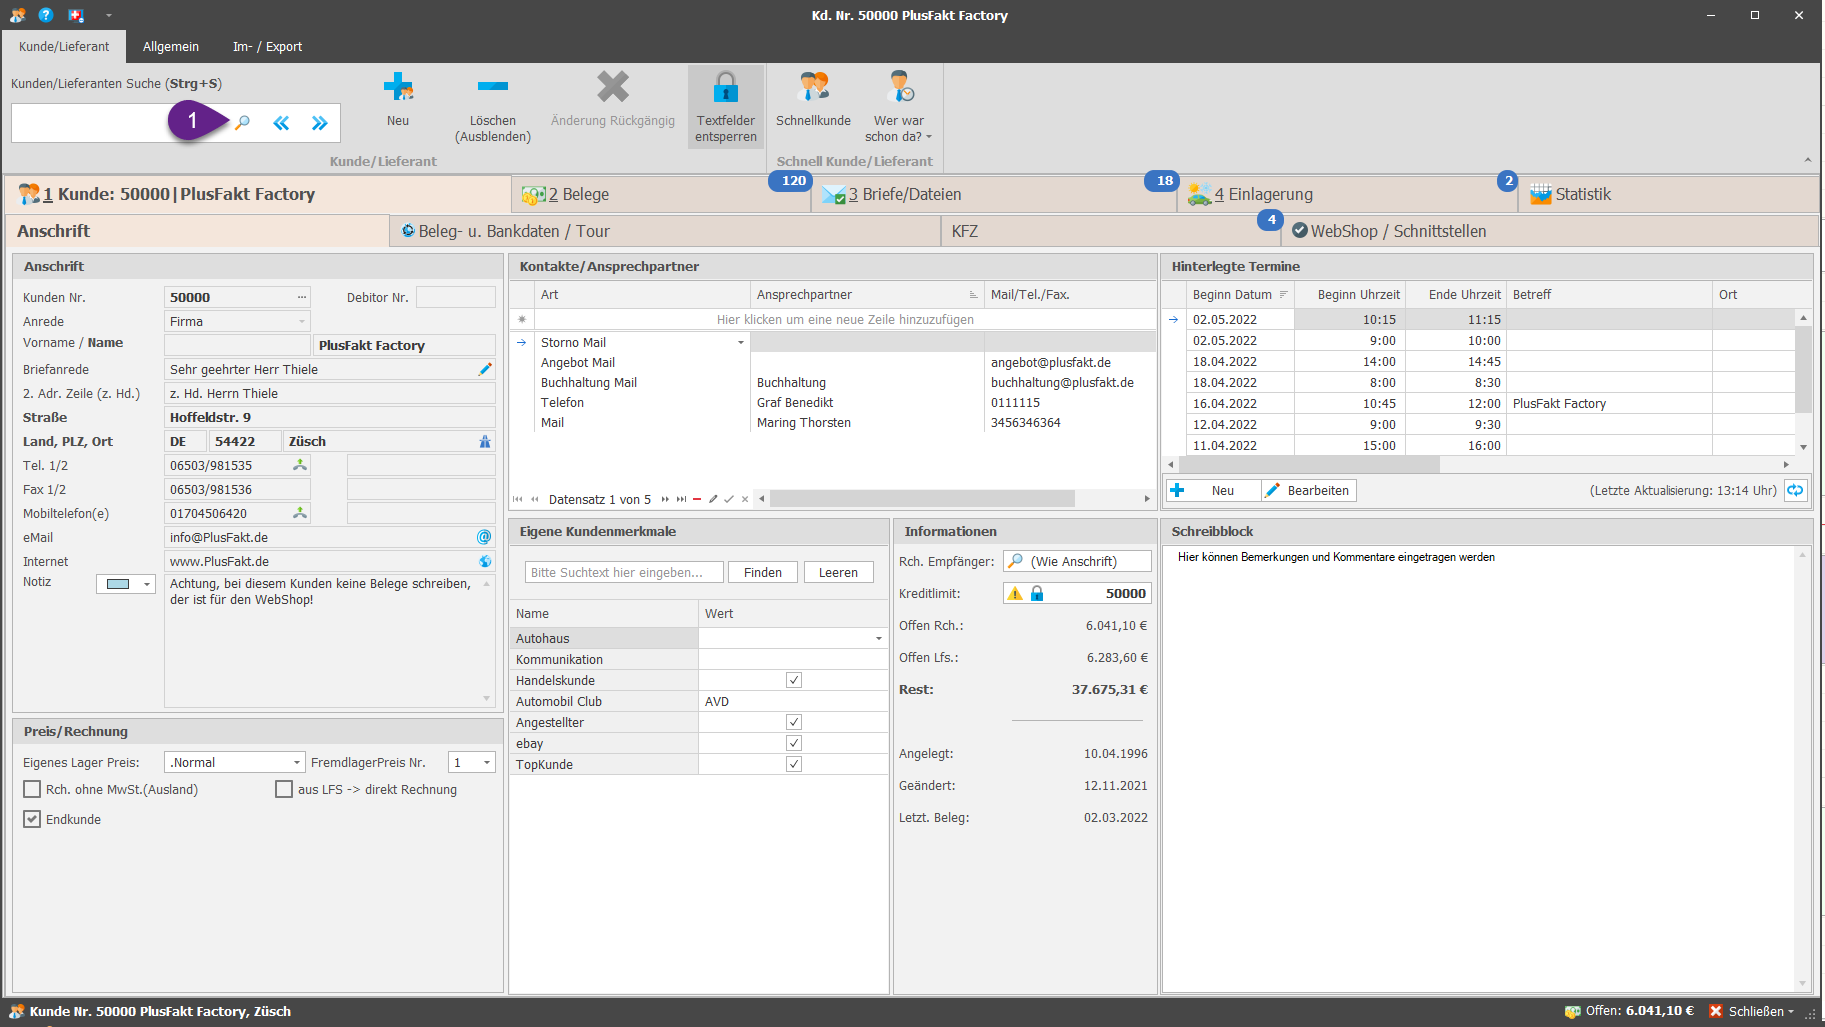Jump to last contact record
The width and height of the screenshot is (1825, 1027).
(681, 499)
